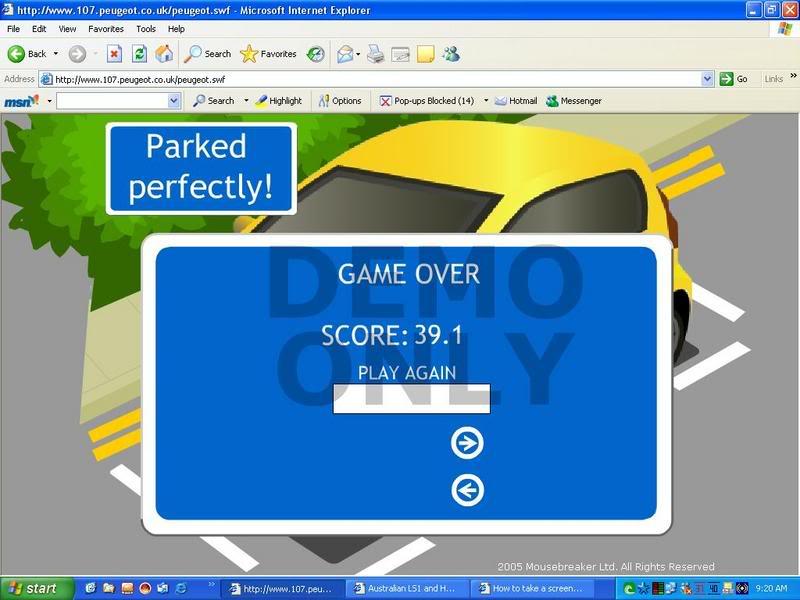Viewport: 800px width, 600px height.
Task: Click the Back navigation button
Action: [27, 54]
